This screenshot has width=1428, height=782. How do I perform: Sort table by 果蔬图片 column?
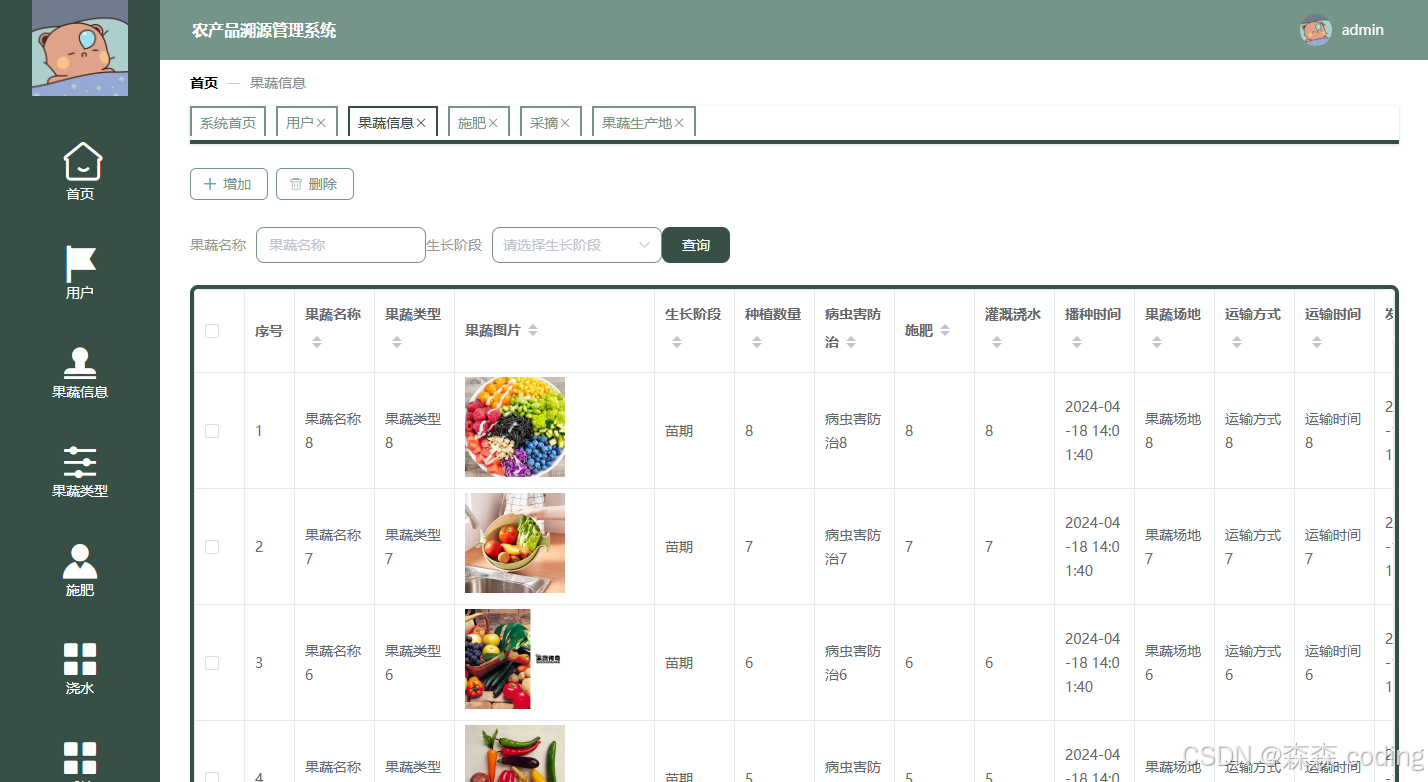(x=533, y=330)
